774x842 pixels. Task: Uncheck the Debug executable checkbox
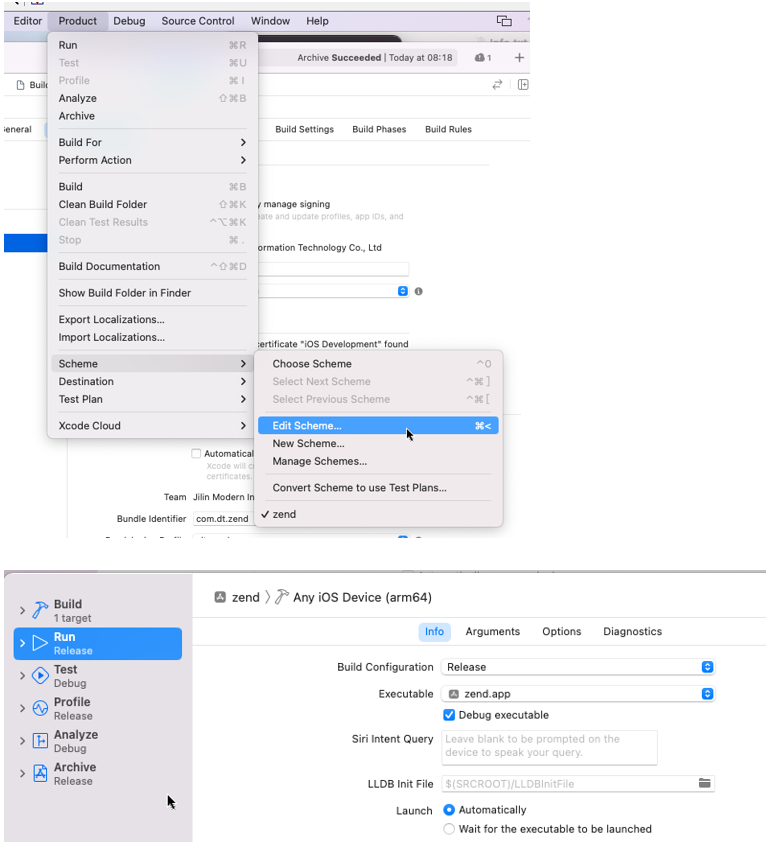(449, 715)
